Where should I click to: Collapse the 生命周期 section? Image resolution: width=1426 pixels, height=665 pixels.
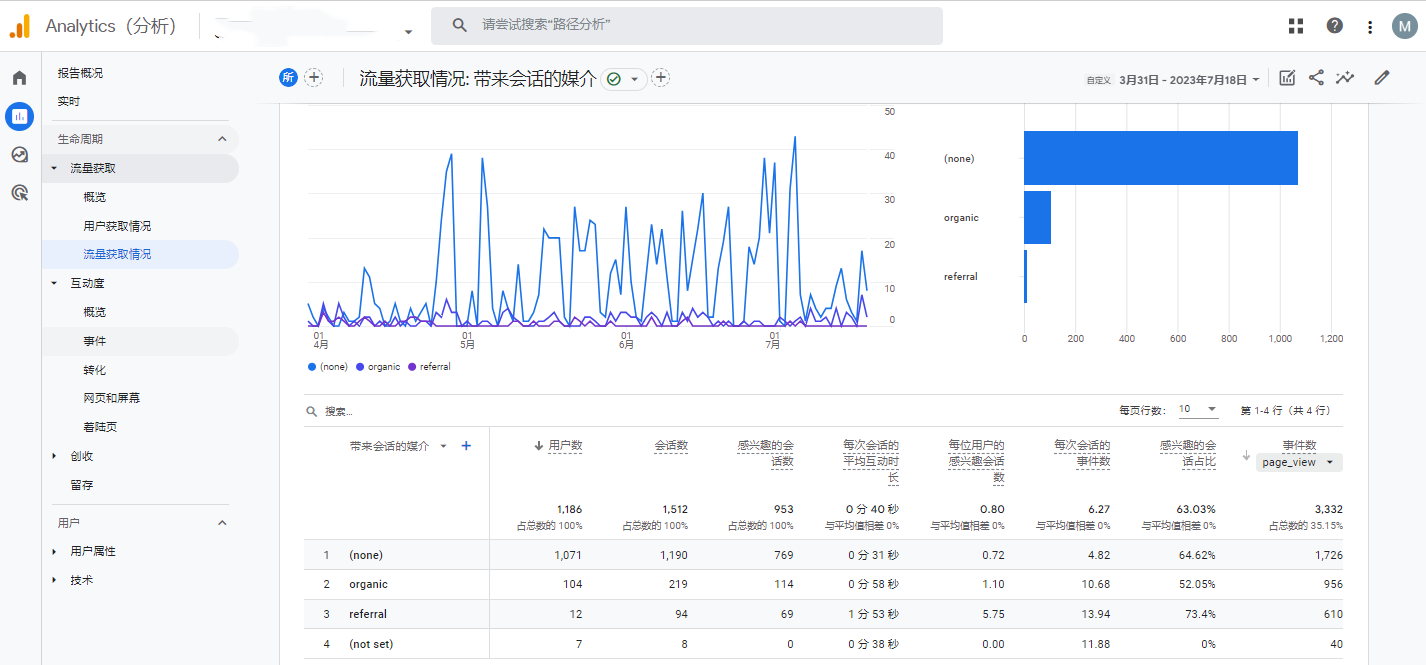(222, 139)
